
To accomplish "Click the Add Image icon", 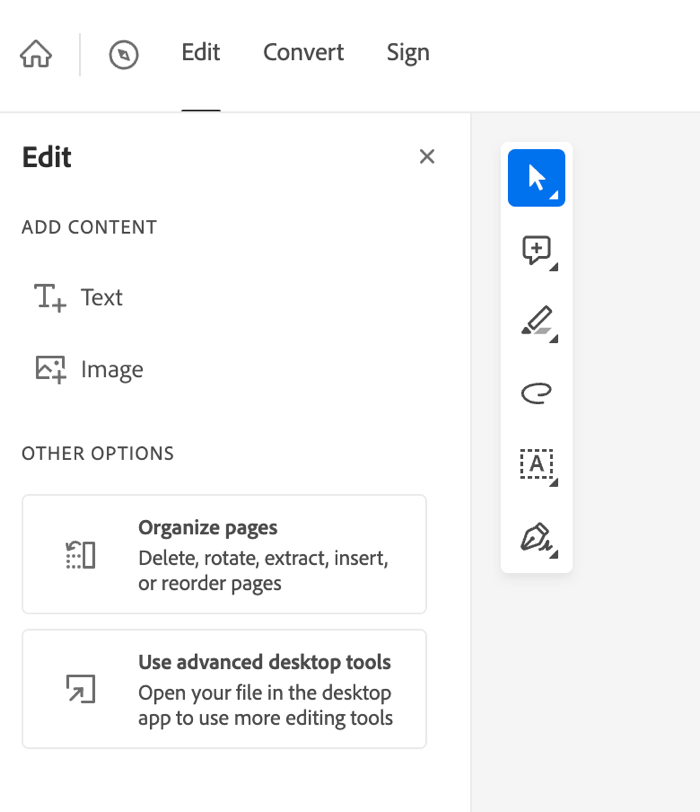I will point(50,369).
